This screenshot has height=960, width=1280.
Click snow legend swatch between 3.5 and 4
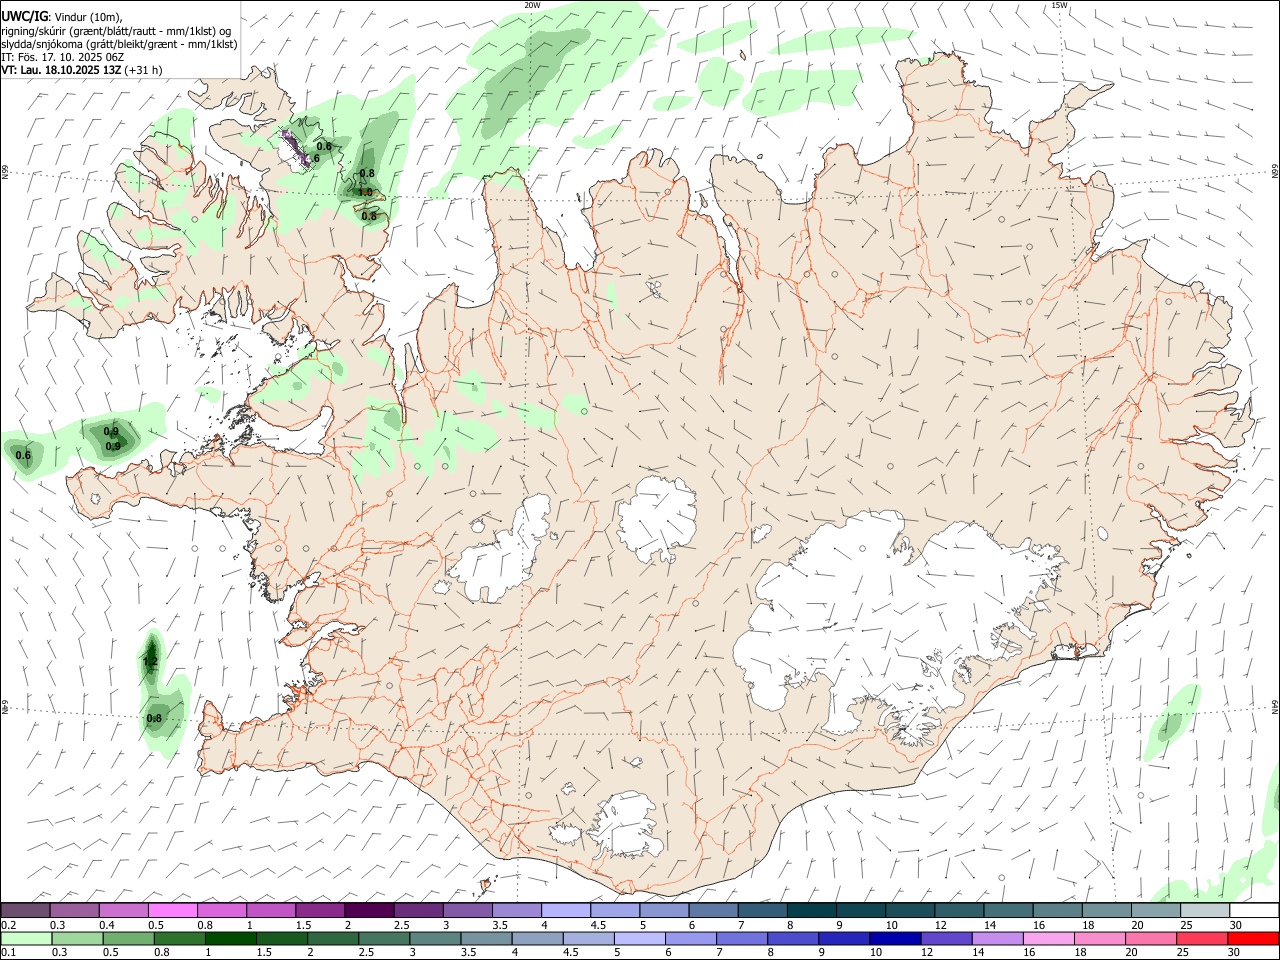tap(516, 911)
